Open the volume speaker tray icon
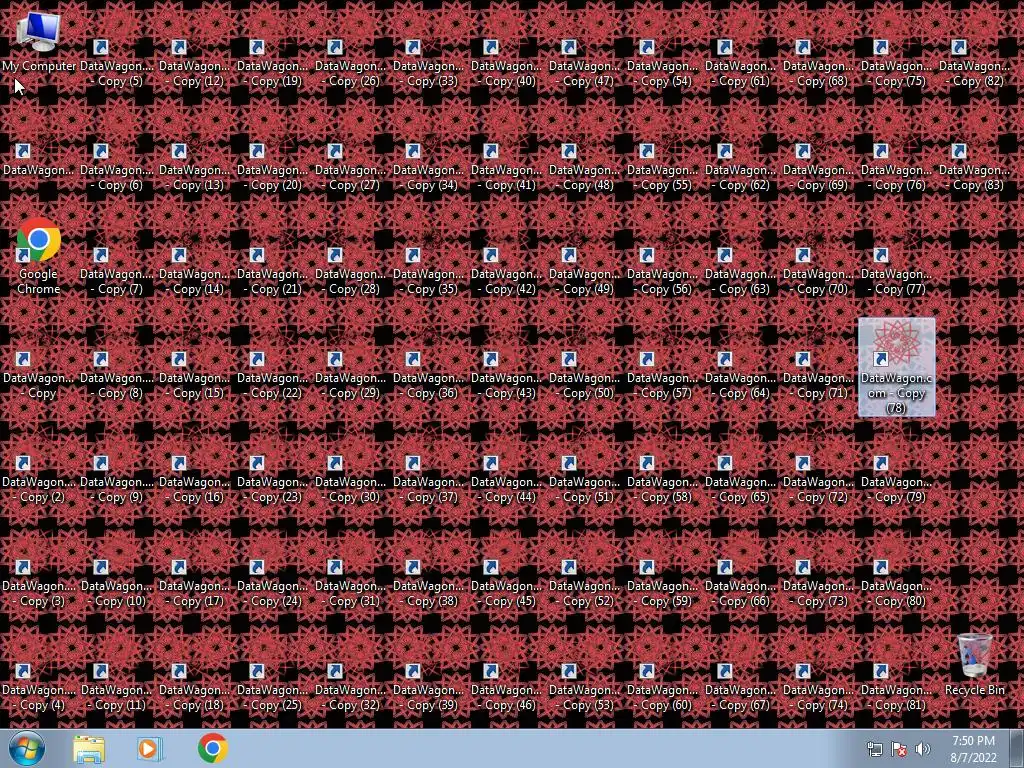This screenshot has width=1024, height=768. point(922,750)
